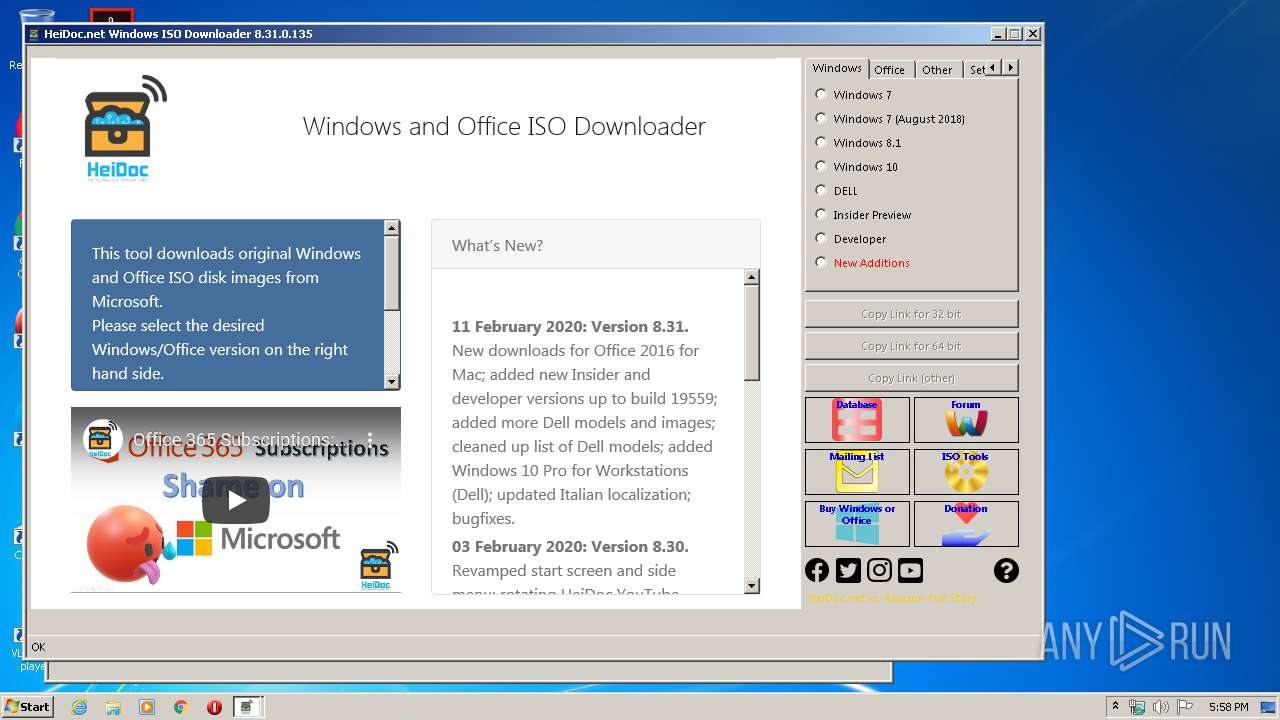
Task: Click the blue info box scrollbar thumb
Action: 392,272
